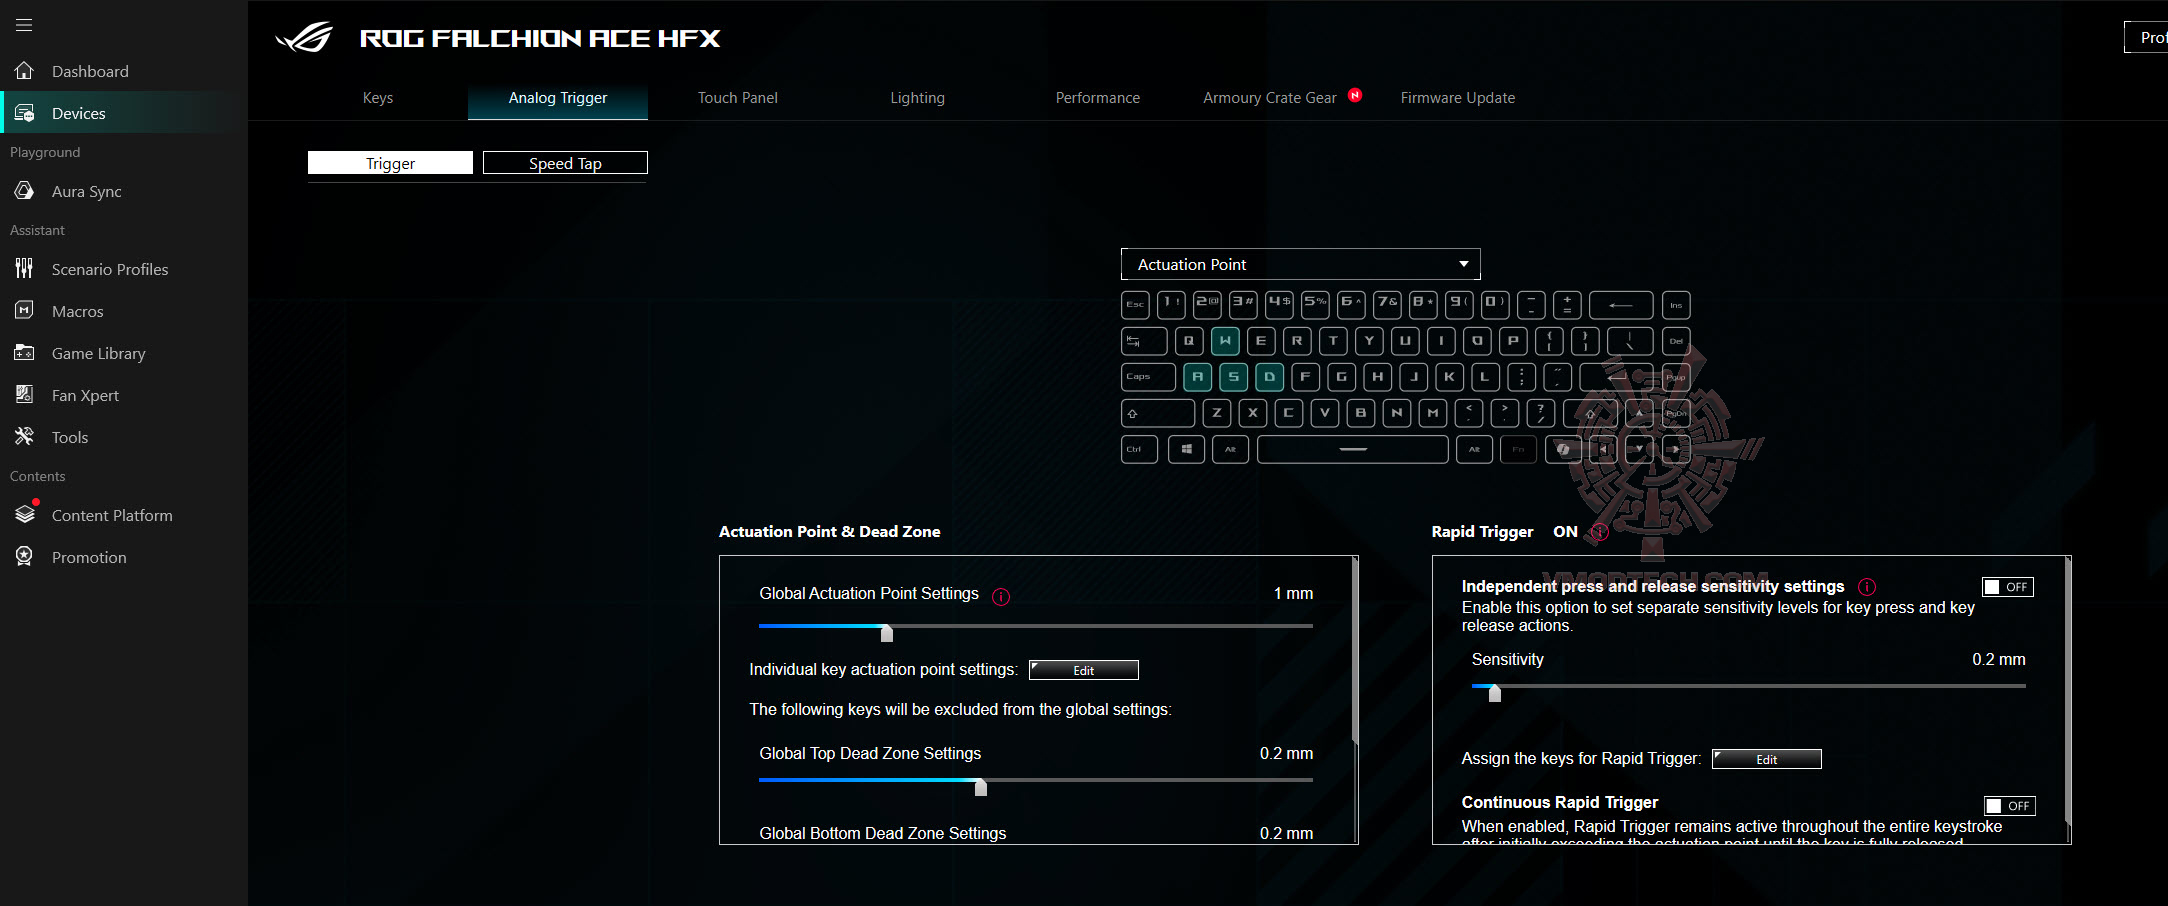The width and height of the screenshot is (2168, 906).
Task: Select the Left Ctrl key on the keyboard diagram
Action: coord(1140,449)
